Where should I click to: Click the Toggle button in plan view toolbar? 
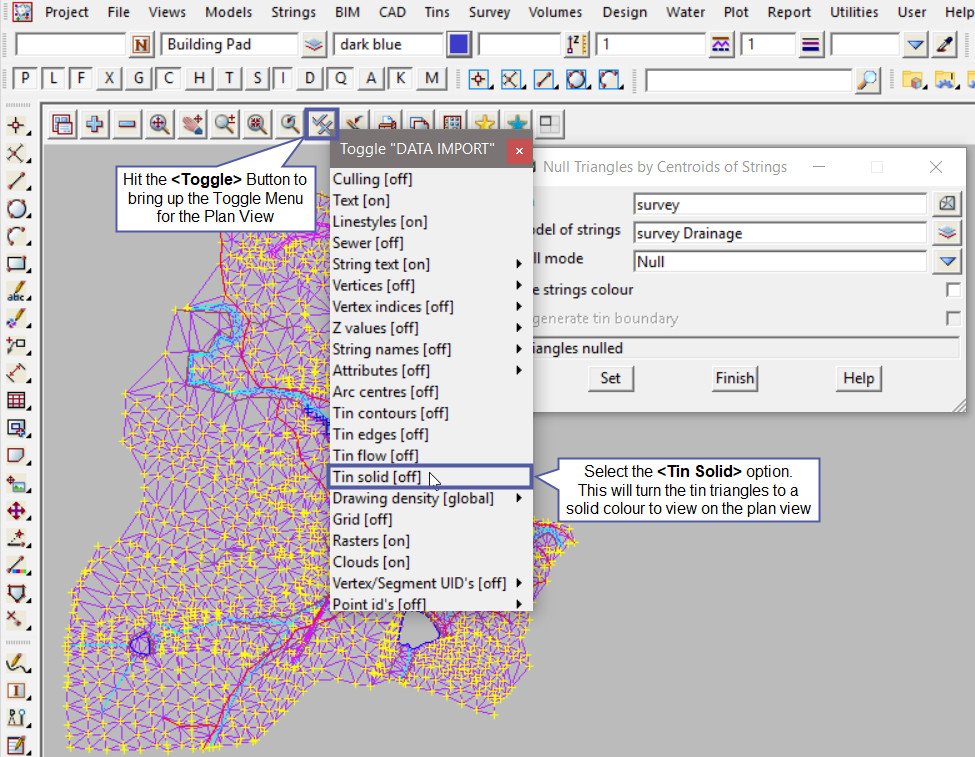(322, 124)
